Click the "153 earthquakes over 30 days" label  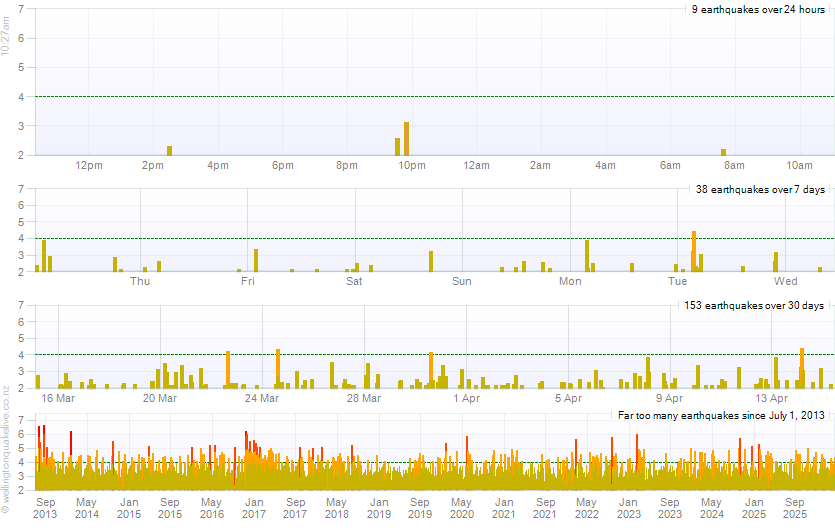point(754,305)
